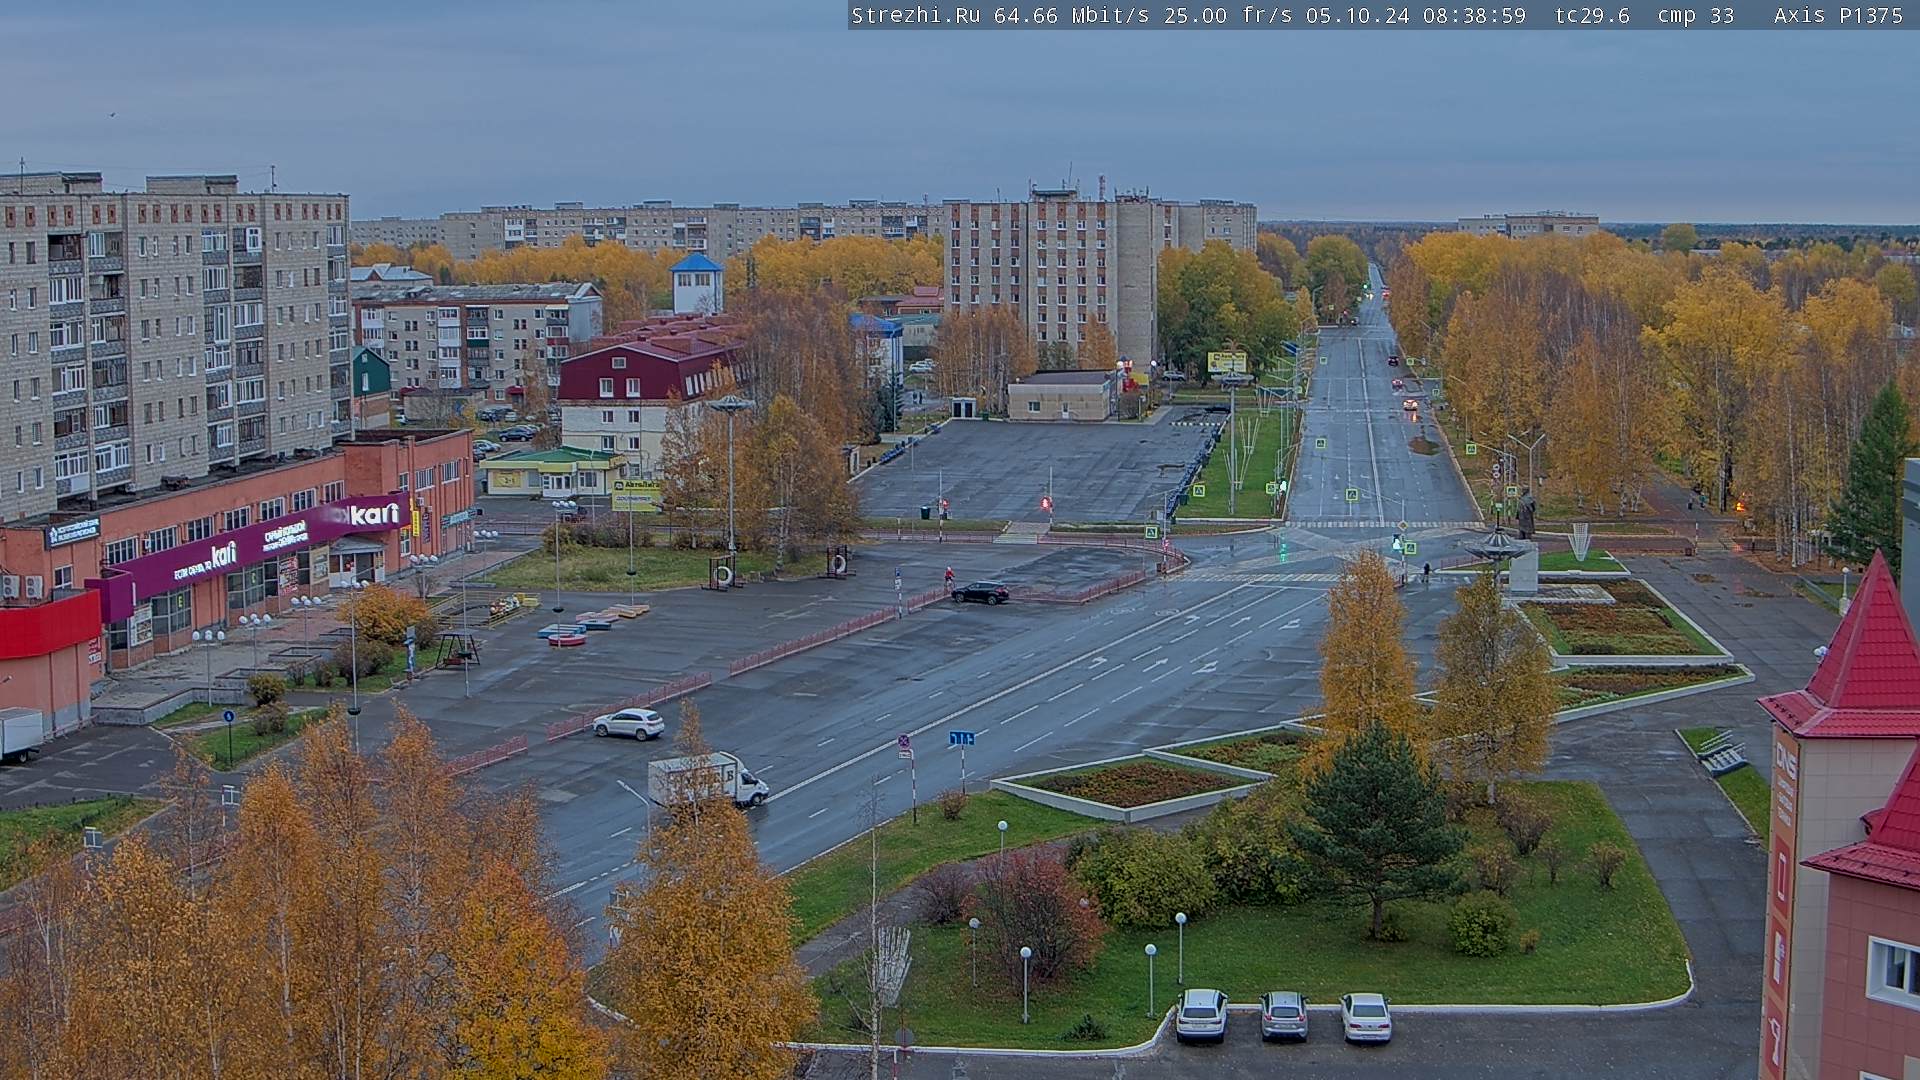This screenshot has width=1920, height=1080.
Task: Click the "05.10.24" date stamp
Action: click(x=1357, y=15)
